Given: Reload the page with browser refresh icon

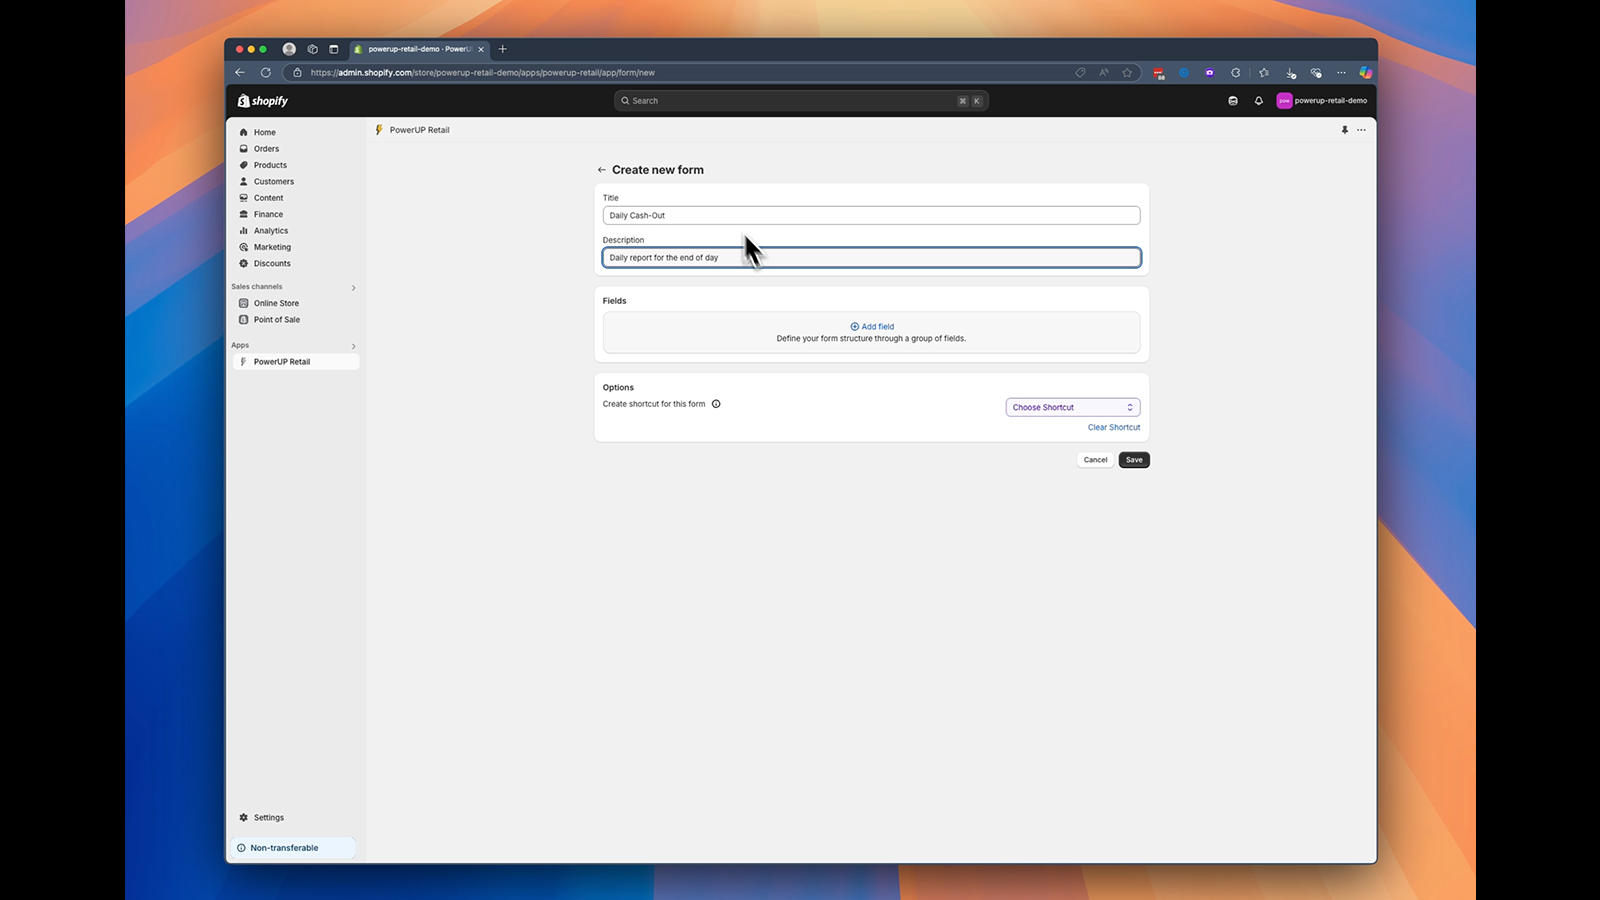Looking at the screenshot, I should (266, 73).
